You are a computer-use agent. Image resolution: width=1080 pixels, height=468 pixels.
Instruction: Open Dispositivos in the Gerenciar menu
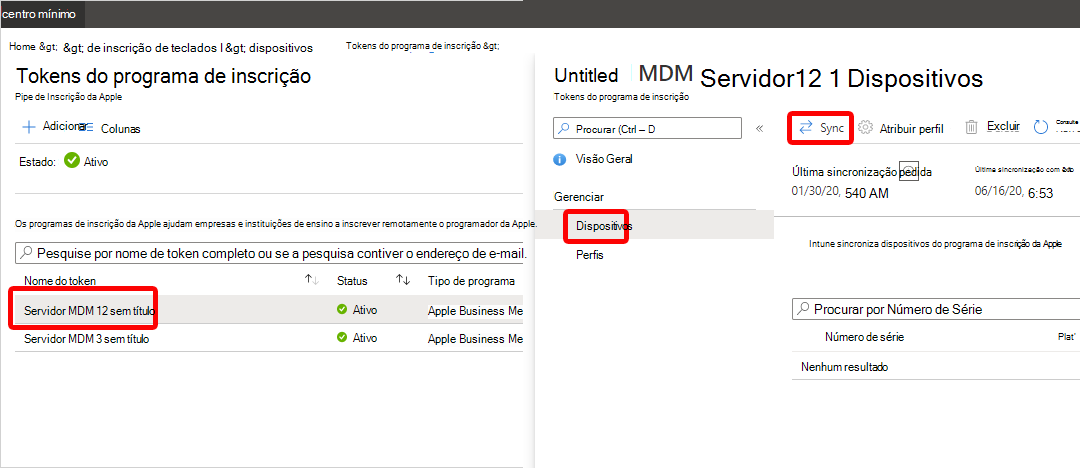coord(604,226)
